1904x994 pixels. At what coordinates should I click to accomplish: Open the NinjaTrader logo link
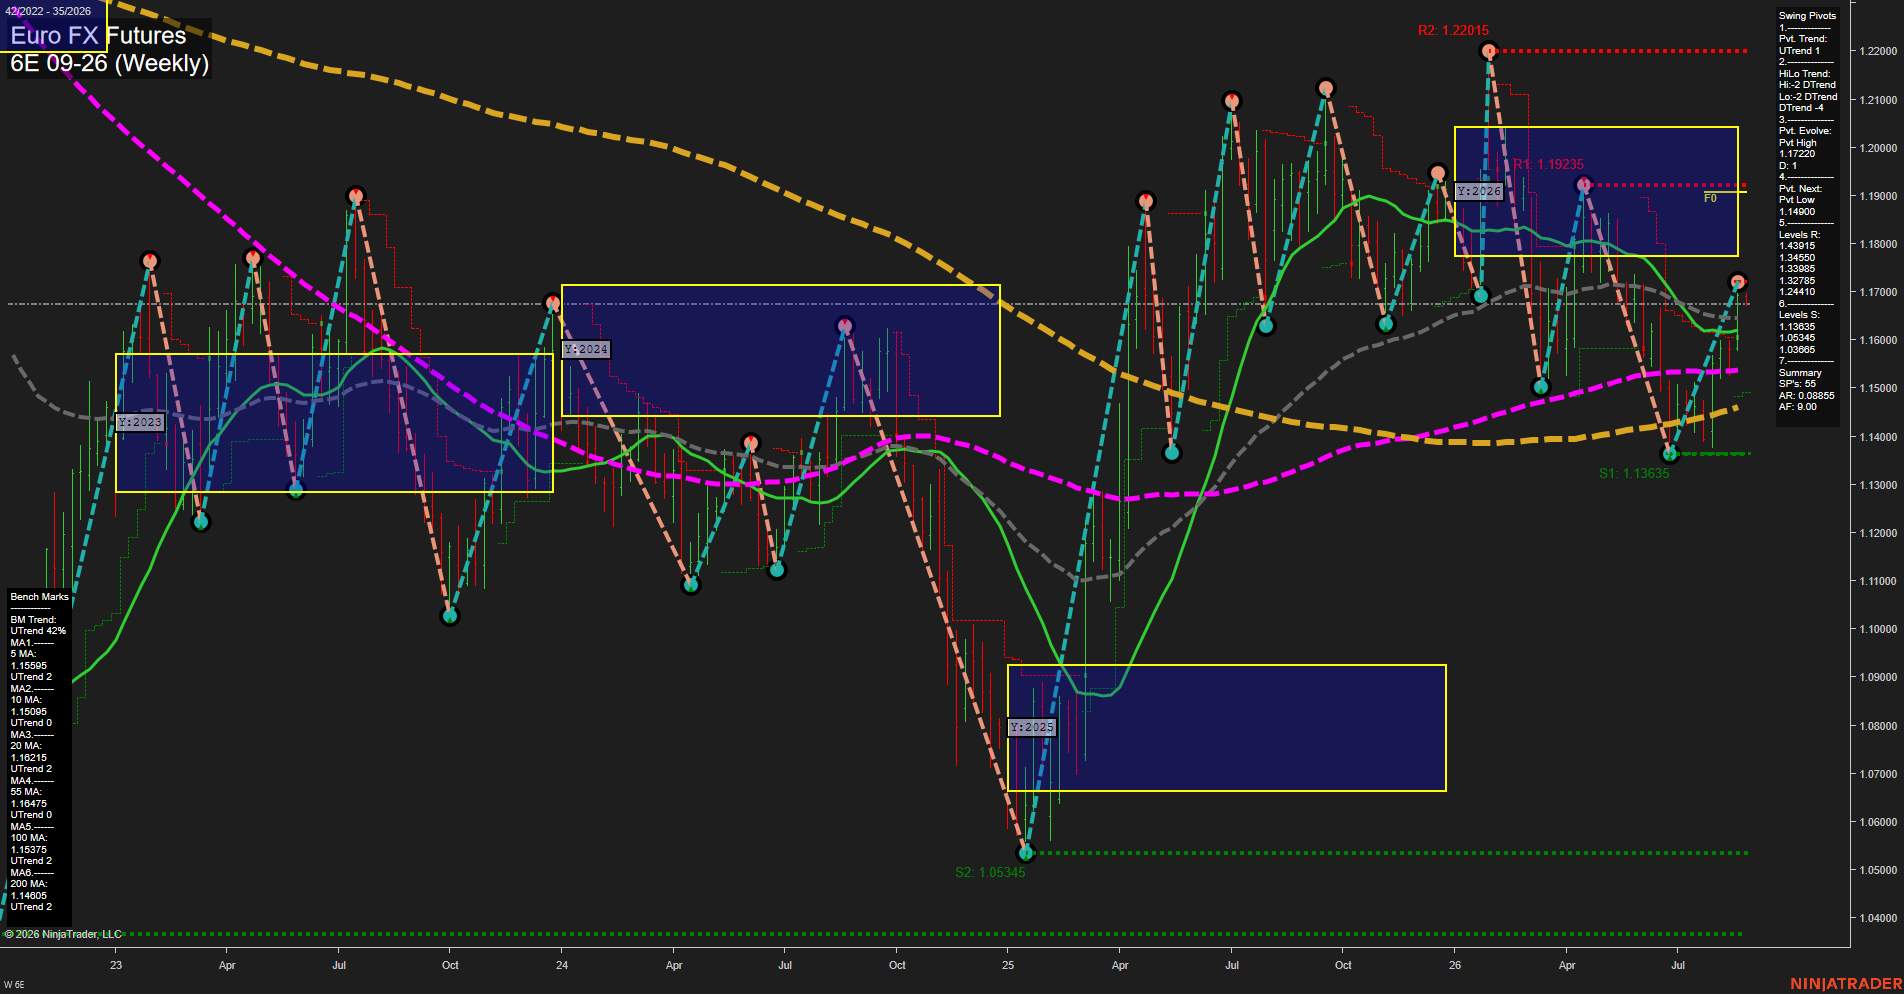(x=1846, y=984)
